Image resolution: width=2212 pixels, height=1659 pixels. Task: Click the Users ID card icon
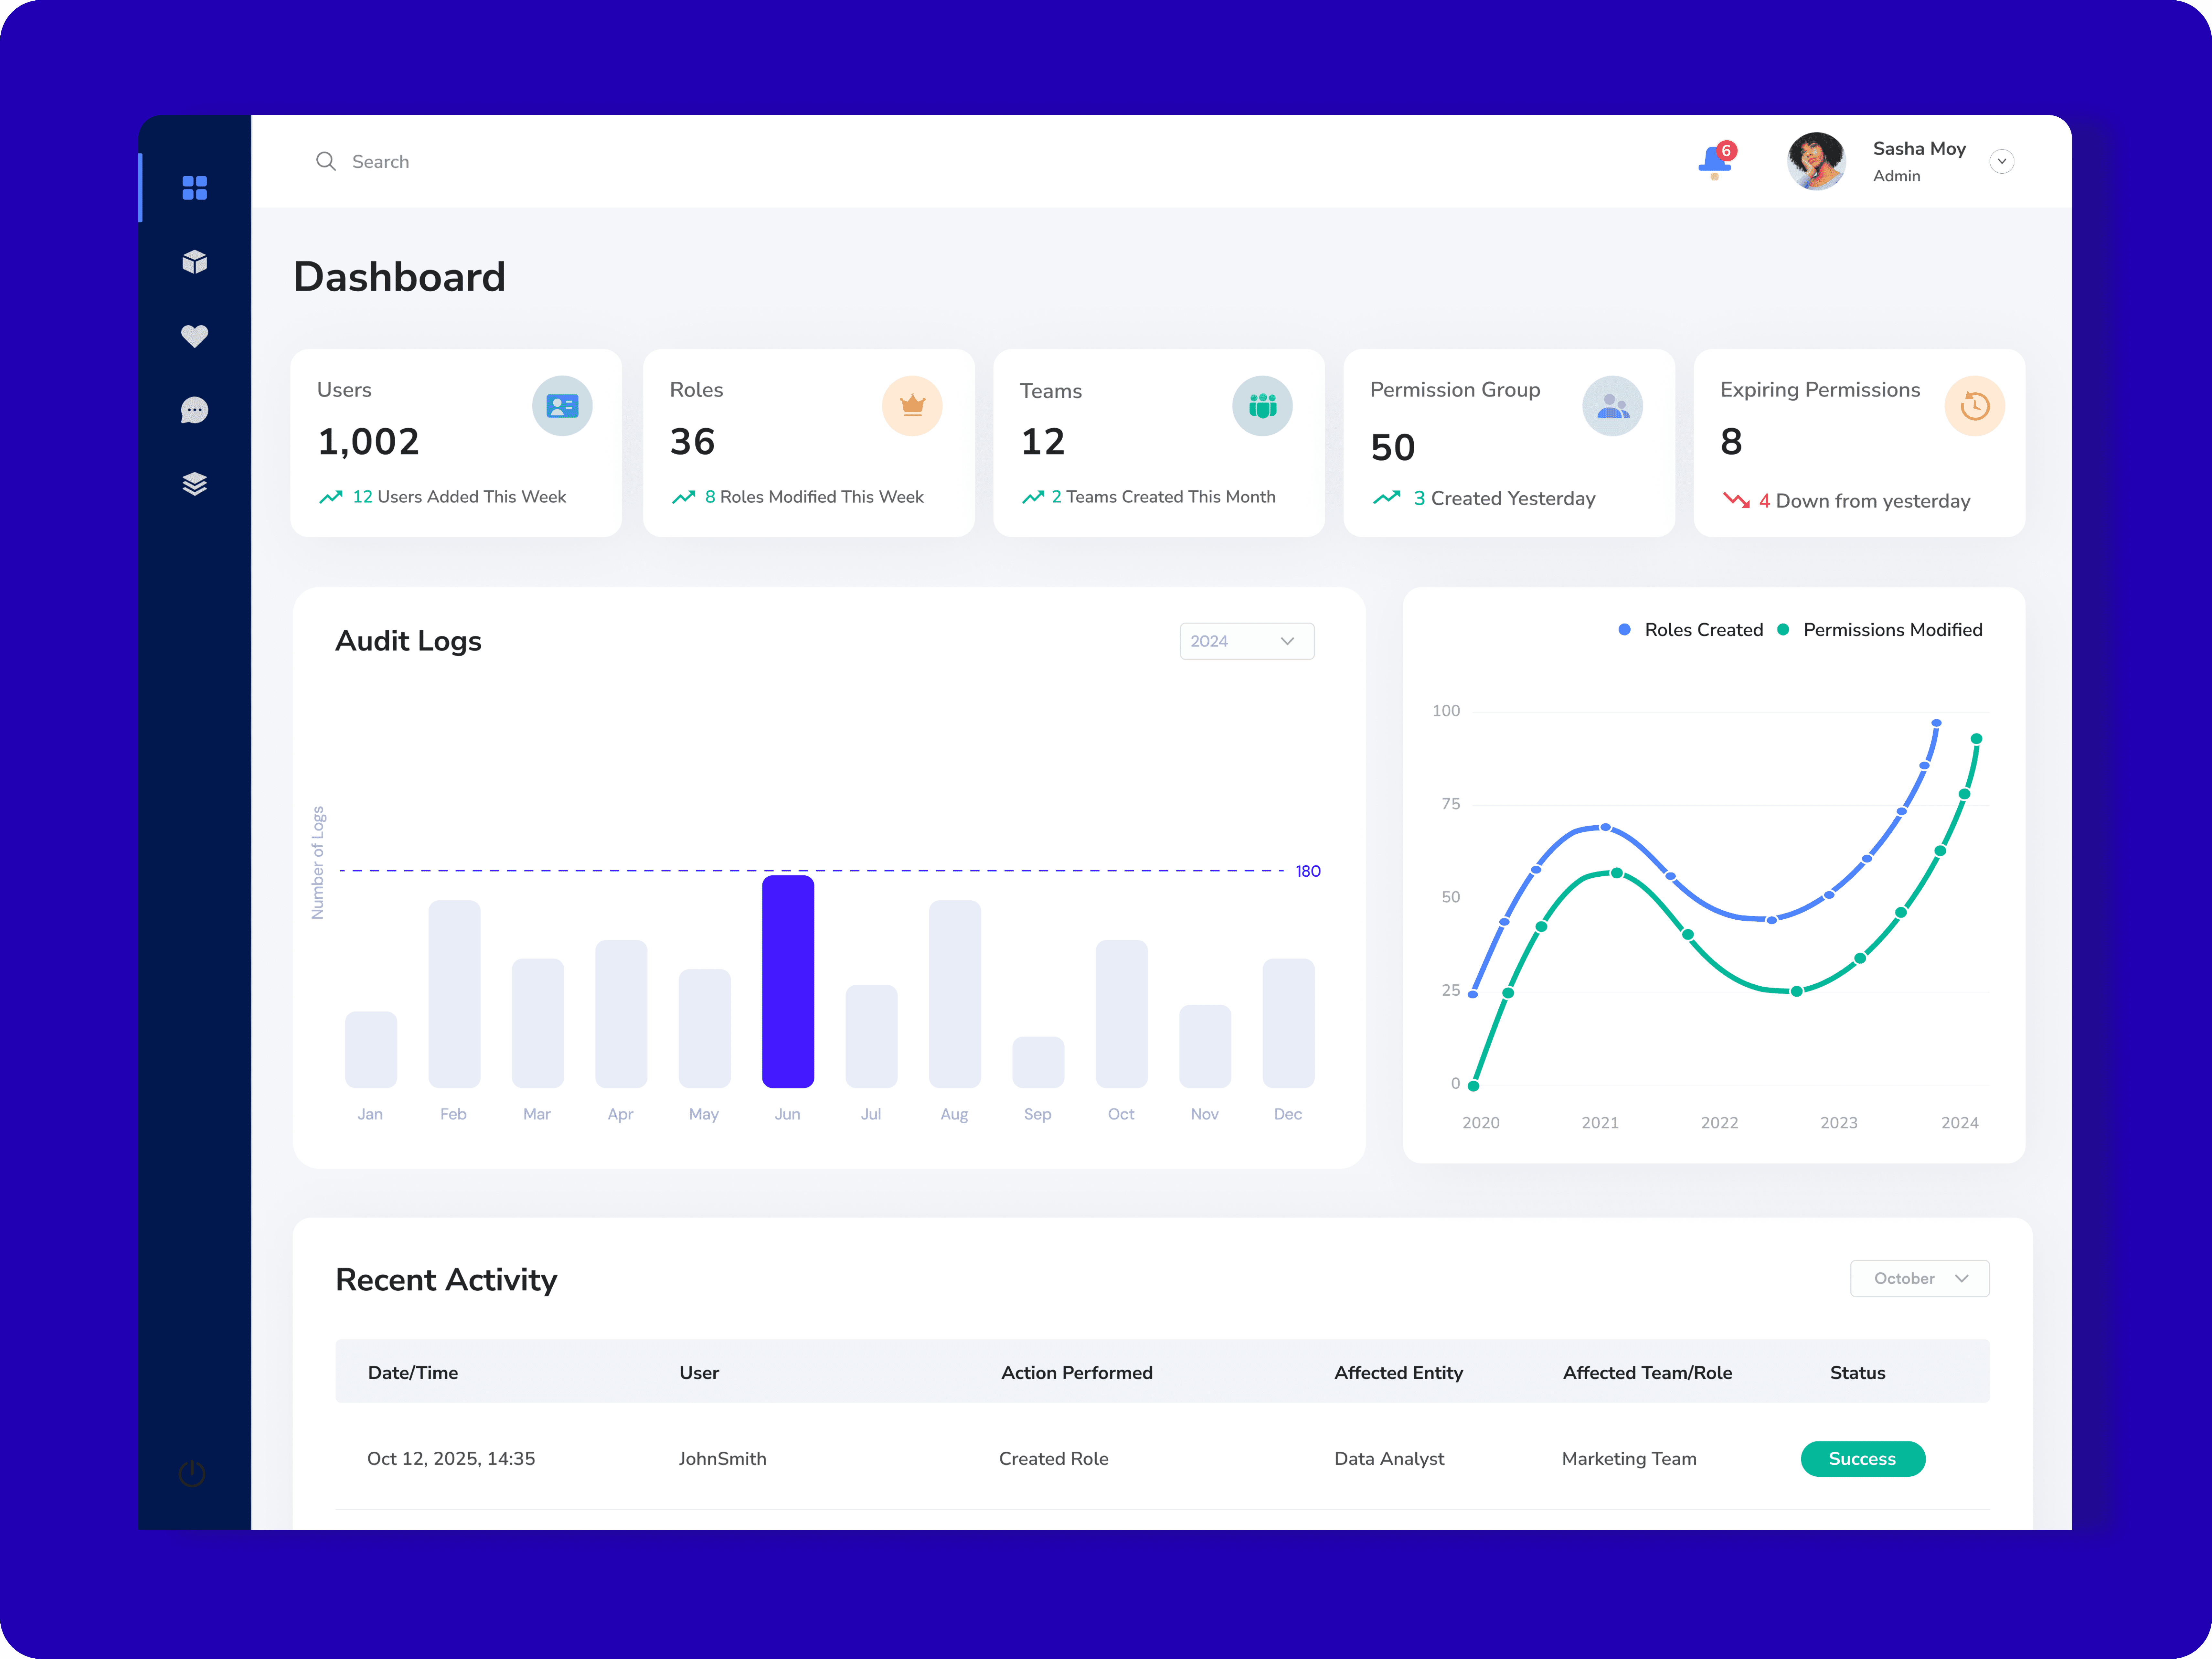(x=562, y=406)
